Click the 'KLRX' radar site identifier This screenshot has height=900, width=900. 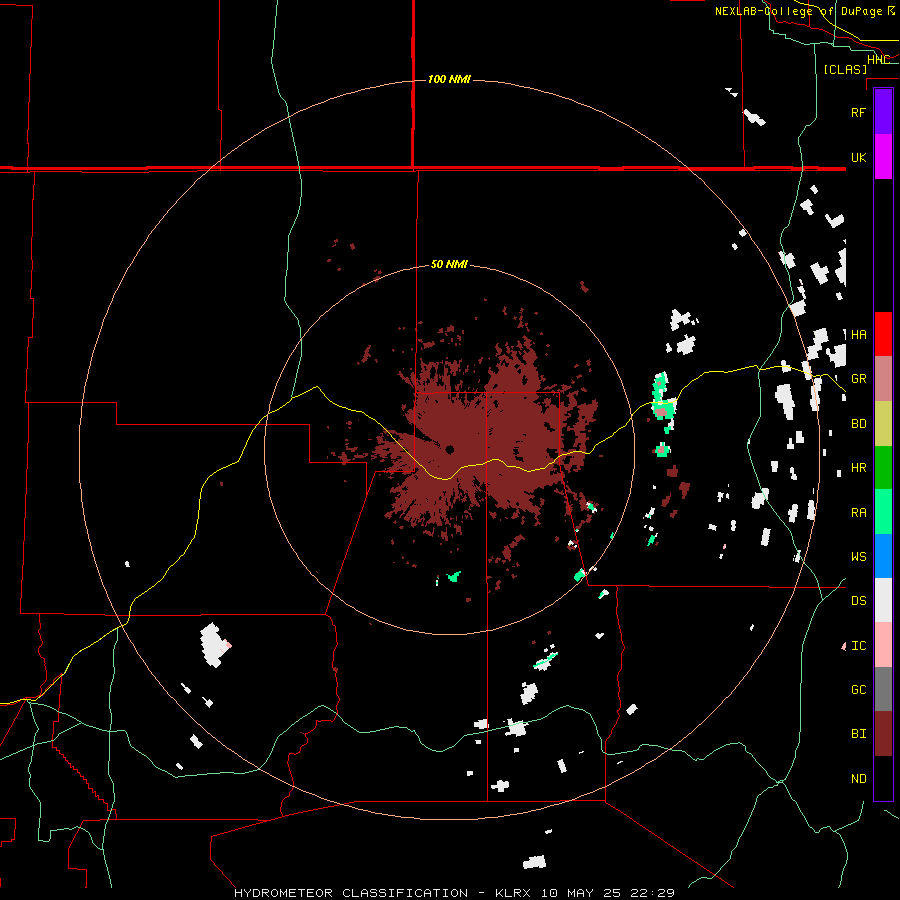513,893
